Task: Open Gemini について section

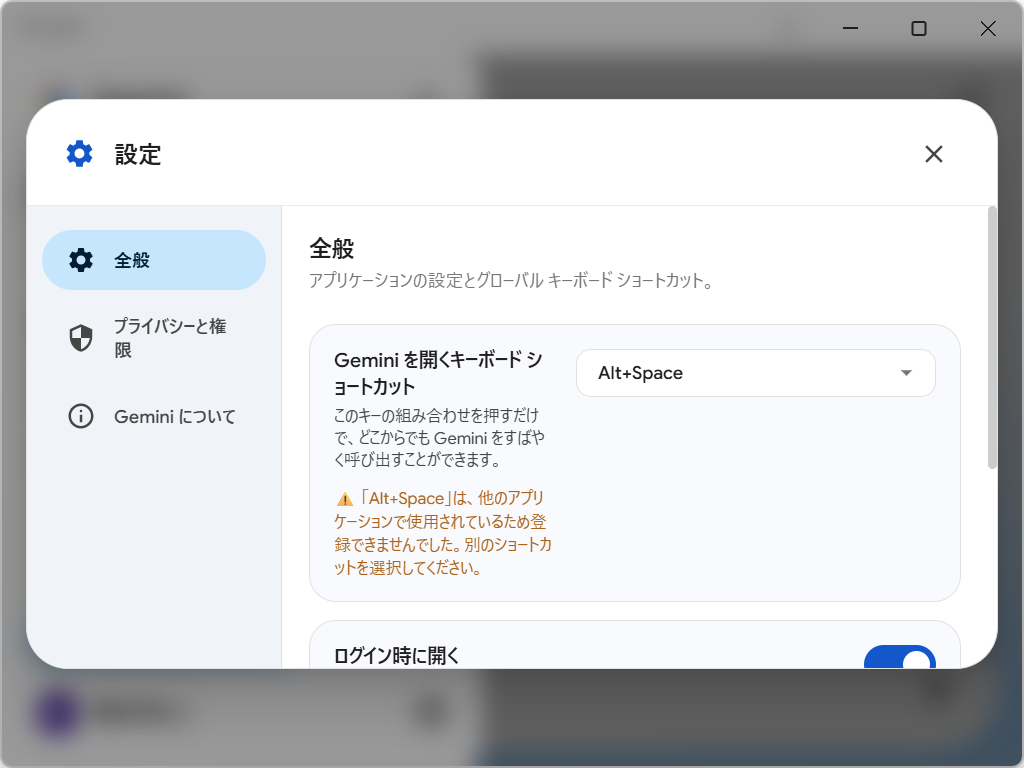Action: 154,416
